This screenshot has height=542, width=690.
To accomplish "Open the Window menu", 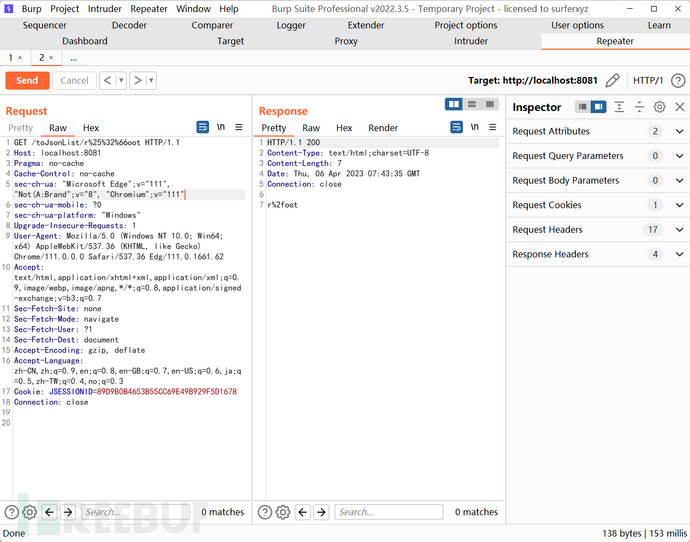I will coord(193,9).
